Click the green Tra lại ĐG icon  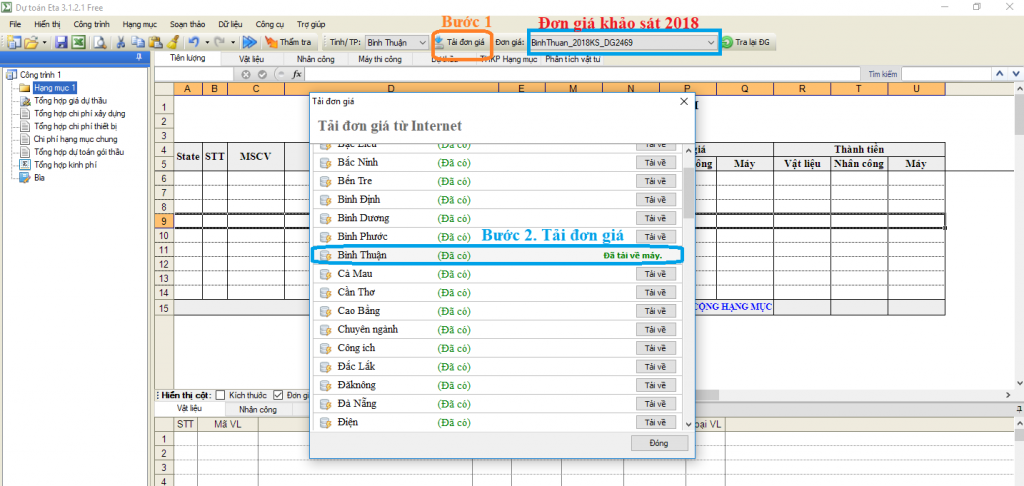727,43
